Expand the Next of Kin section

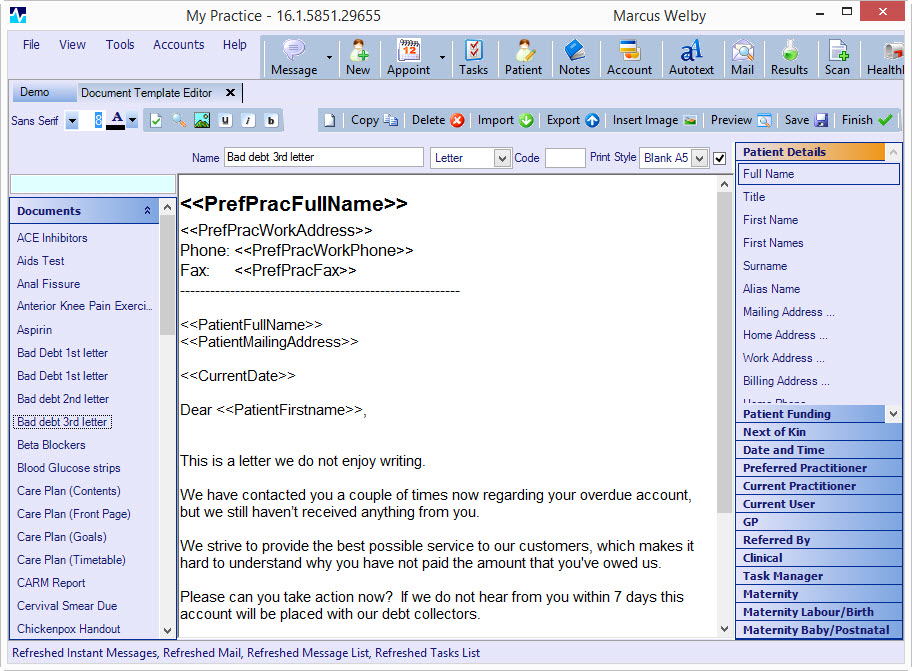(x=820, y=432)
